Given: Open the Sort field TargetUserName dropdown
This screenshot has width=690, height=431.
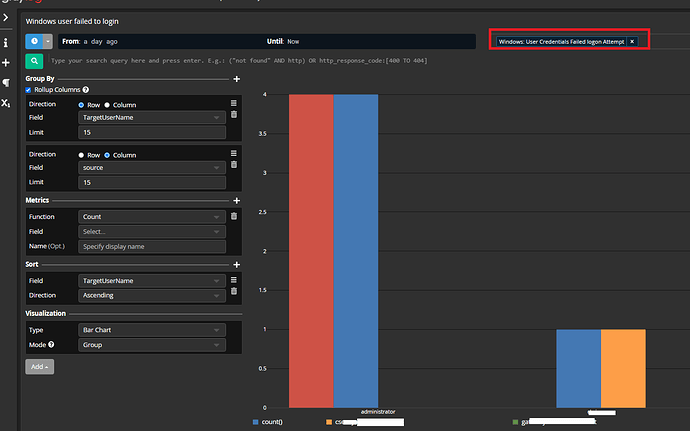Looking at the screenshot, I should pos(152,281).
